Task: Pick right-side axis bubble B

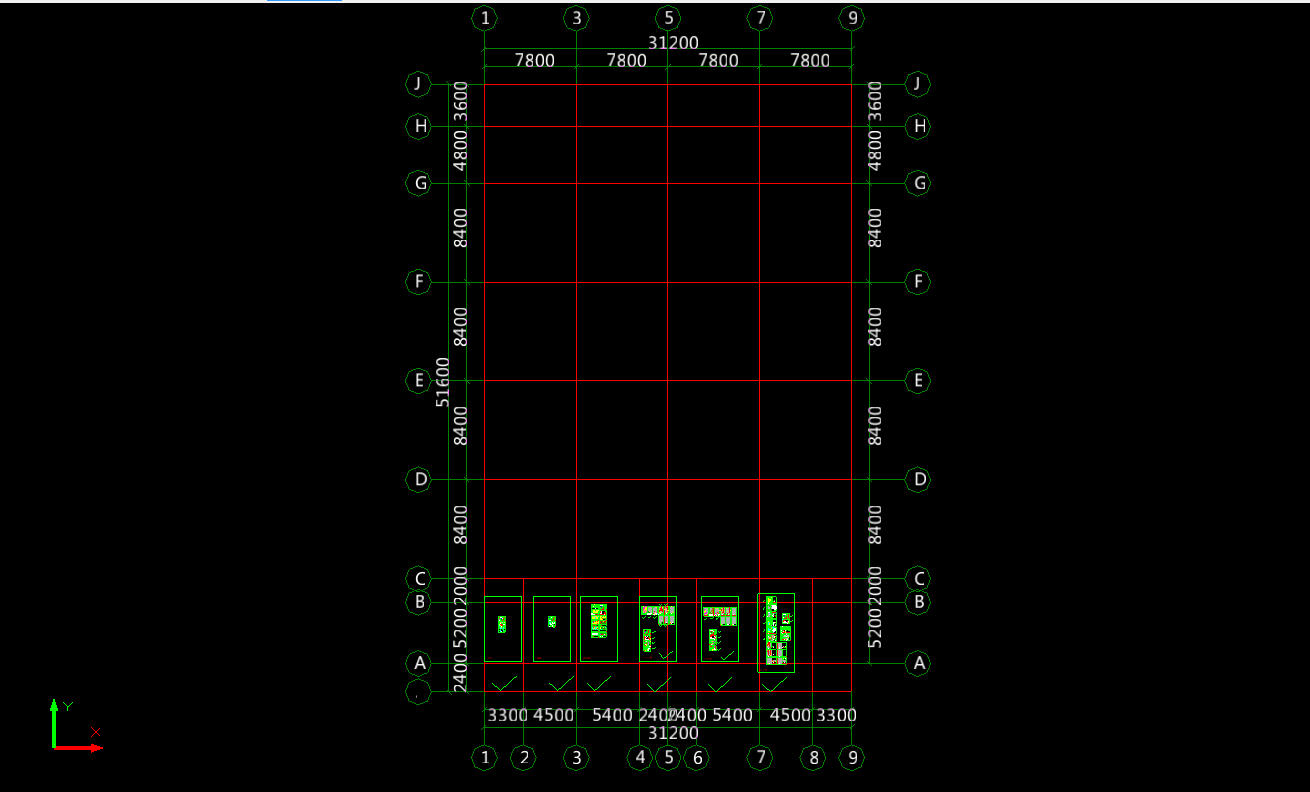Action: [x=918, y=602]
